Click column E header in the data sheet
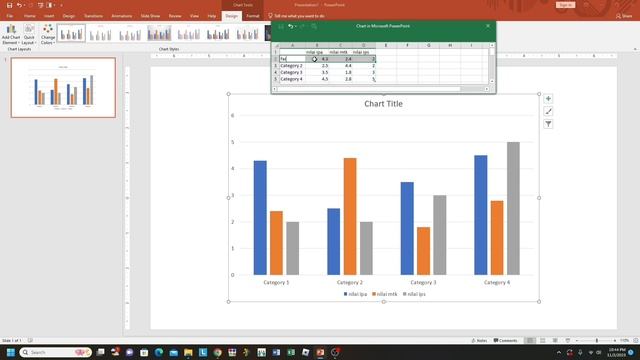 coord(386,45)
